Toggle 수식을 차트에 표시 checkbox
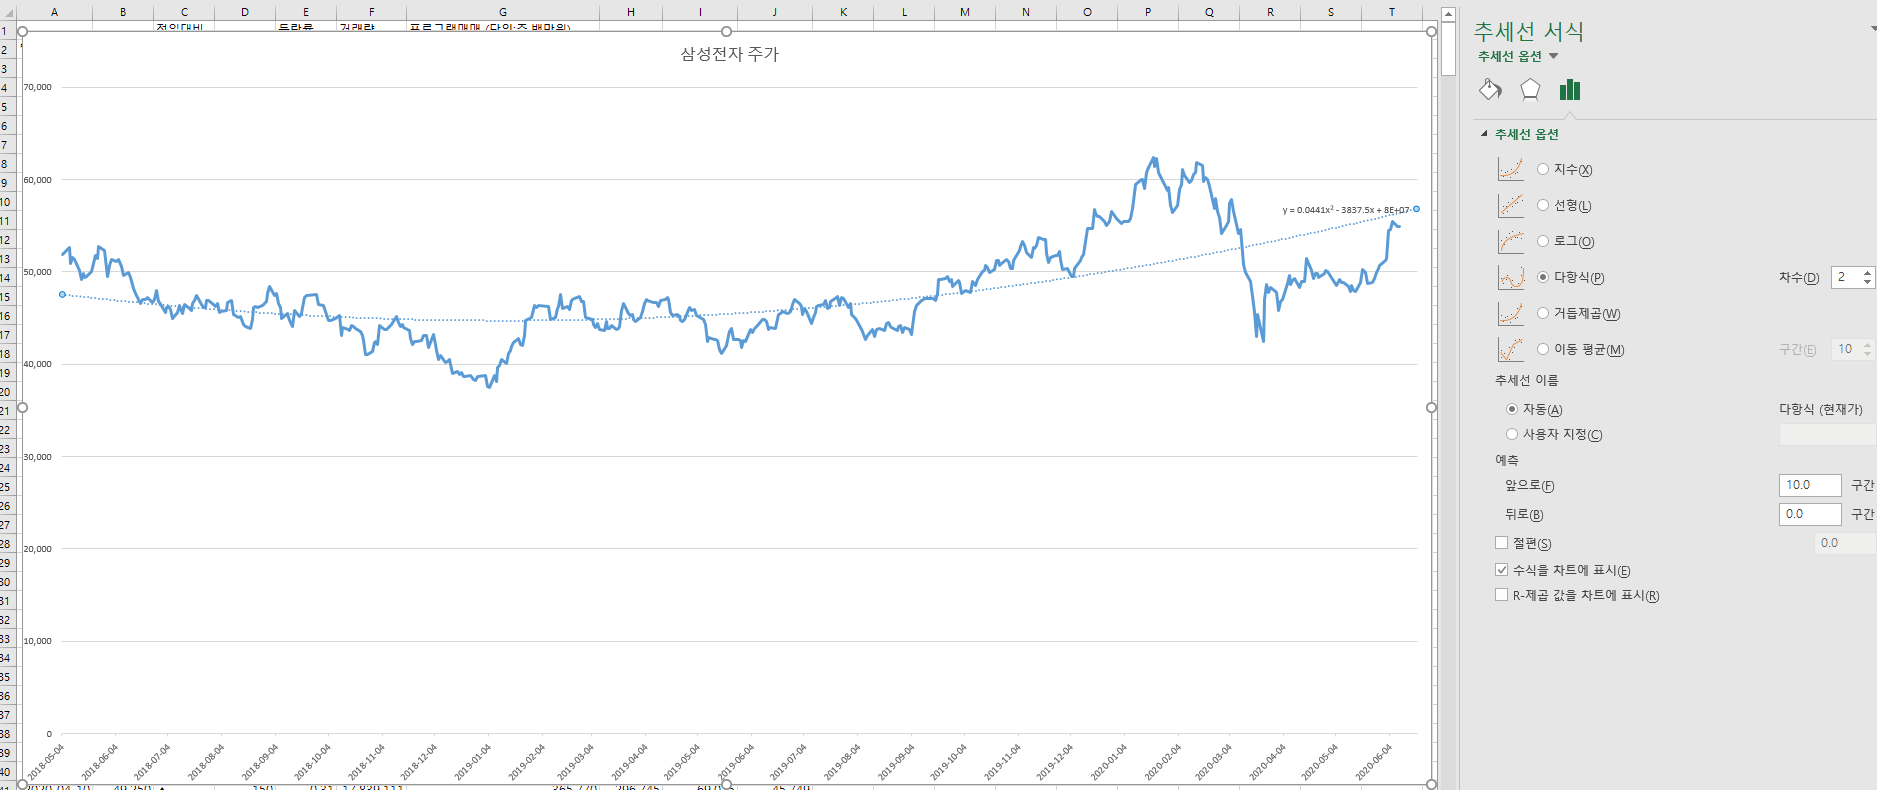 click(1501, 570)
